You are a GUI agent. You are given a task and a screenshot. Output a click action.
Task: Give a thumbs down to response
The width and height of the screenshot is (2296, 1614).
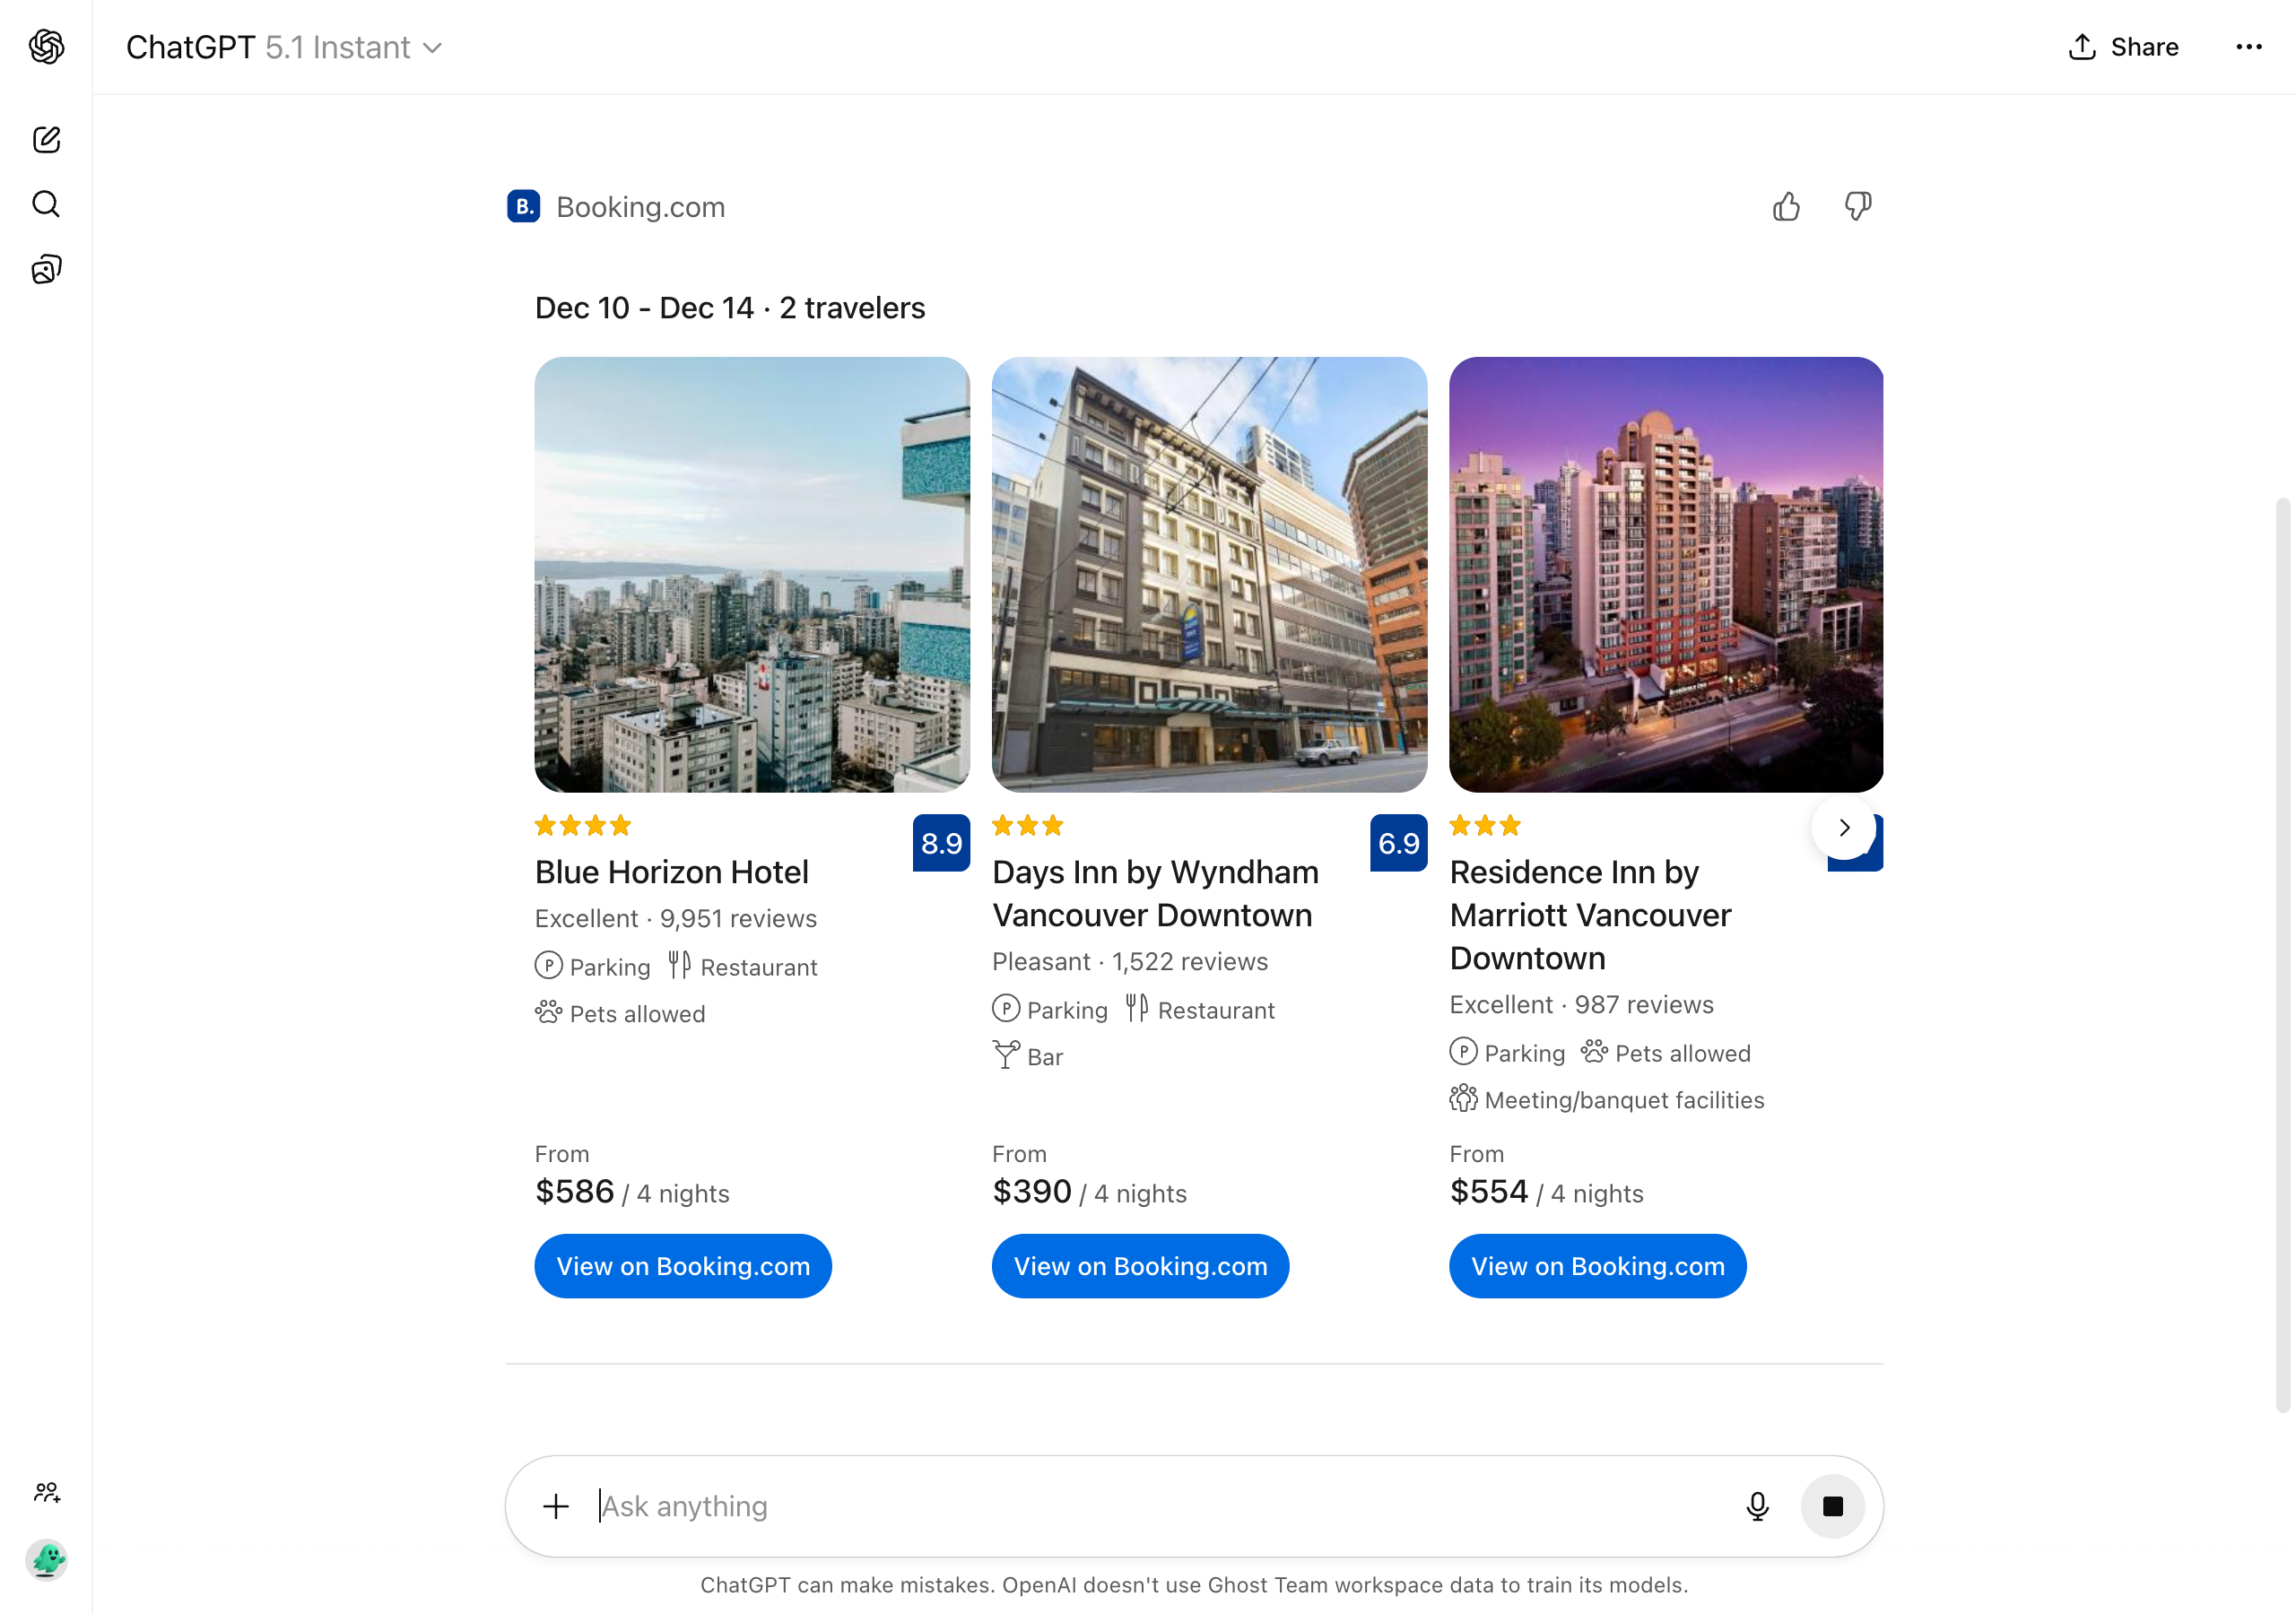point(1858,207)
